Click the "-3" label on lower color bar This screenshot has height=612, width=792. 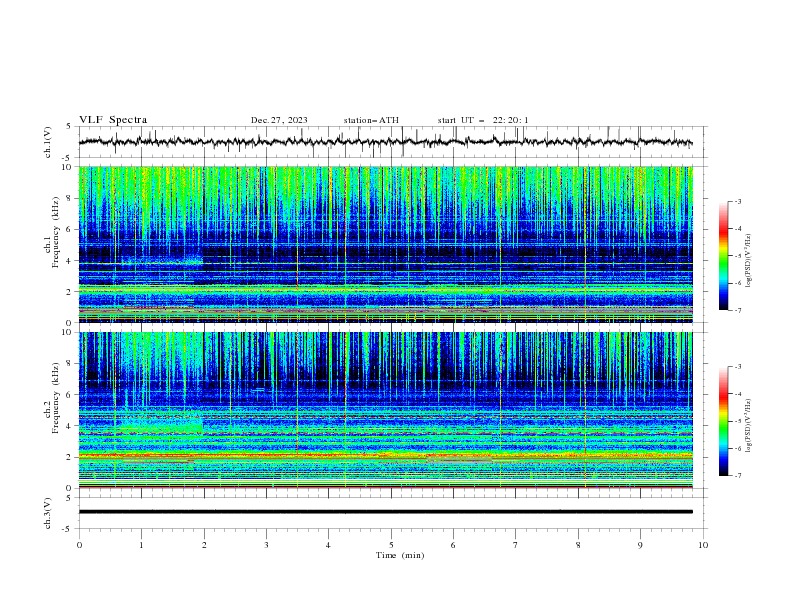coord(737,367)
